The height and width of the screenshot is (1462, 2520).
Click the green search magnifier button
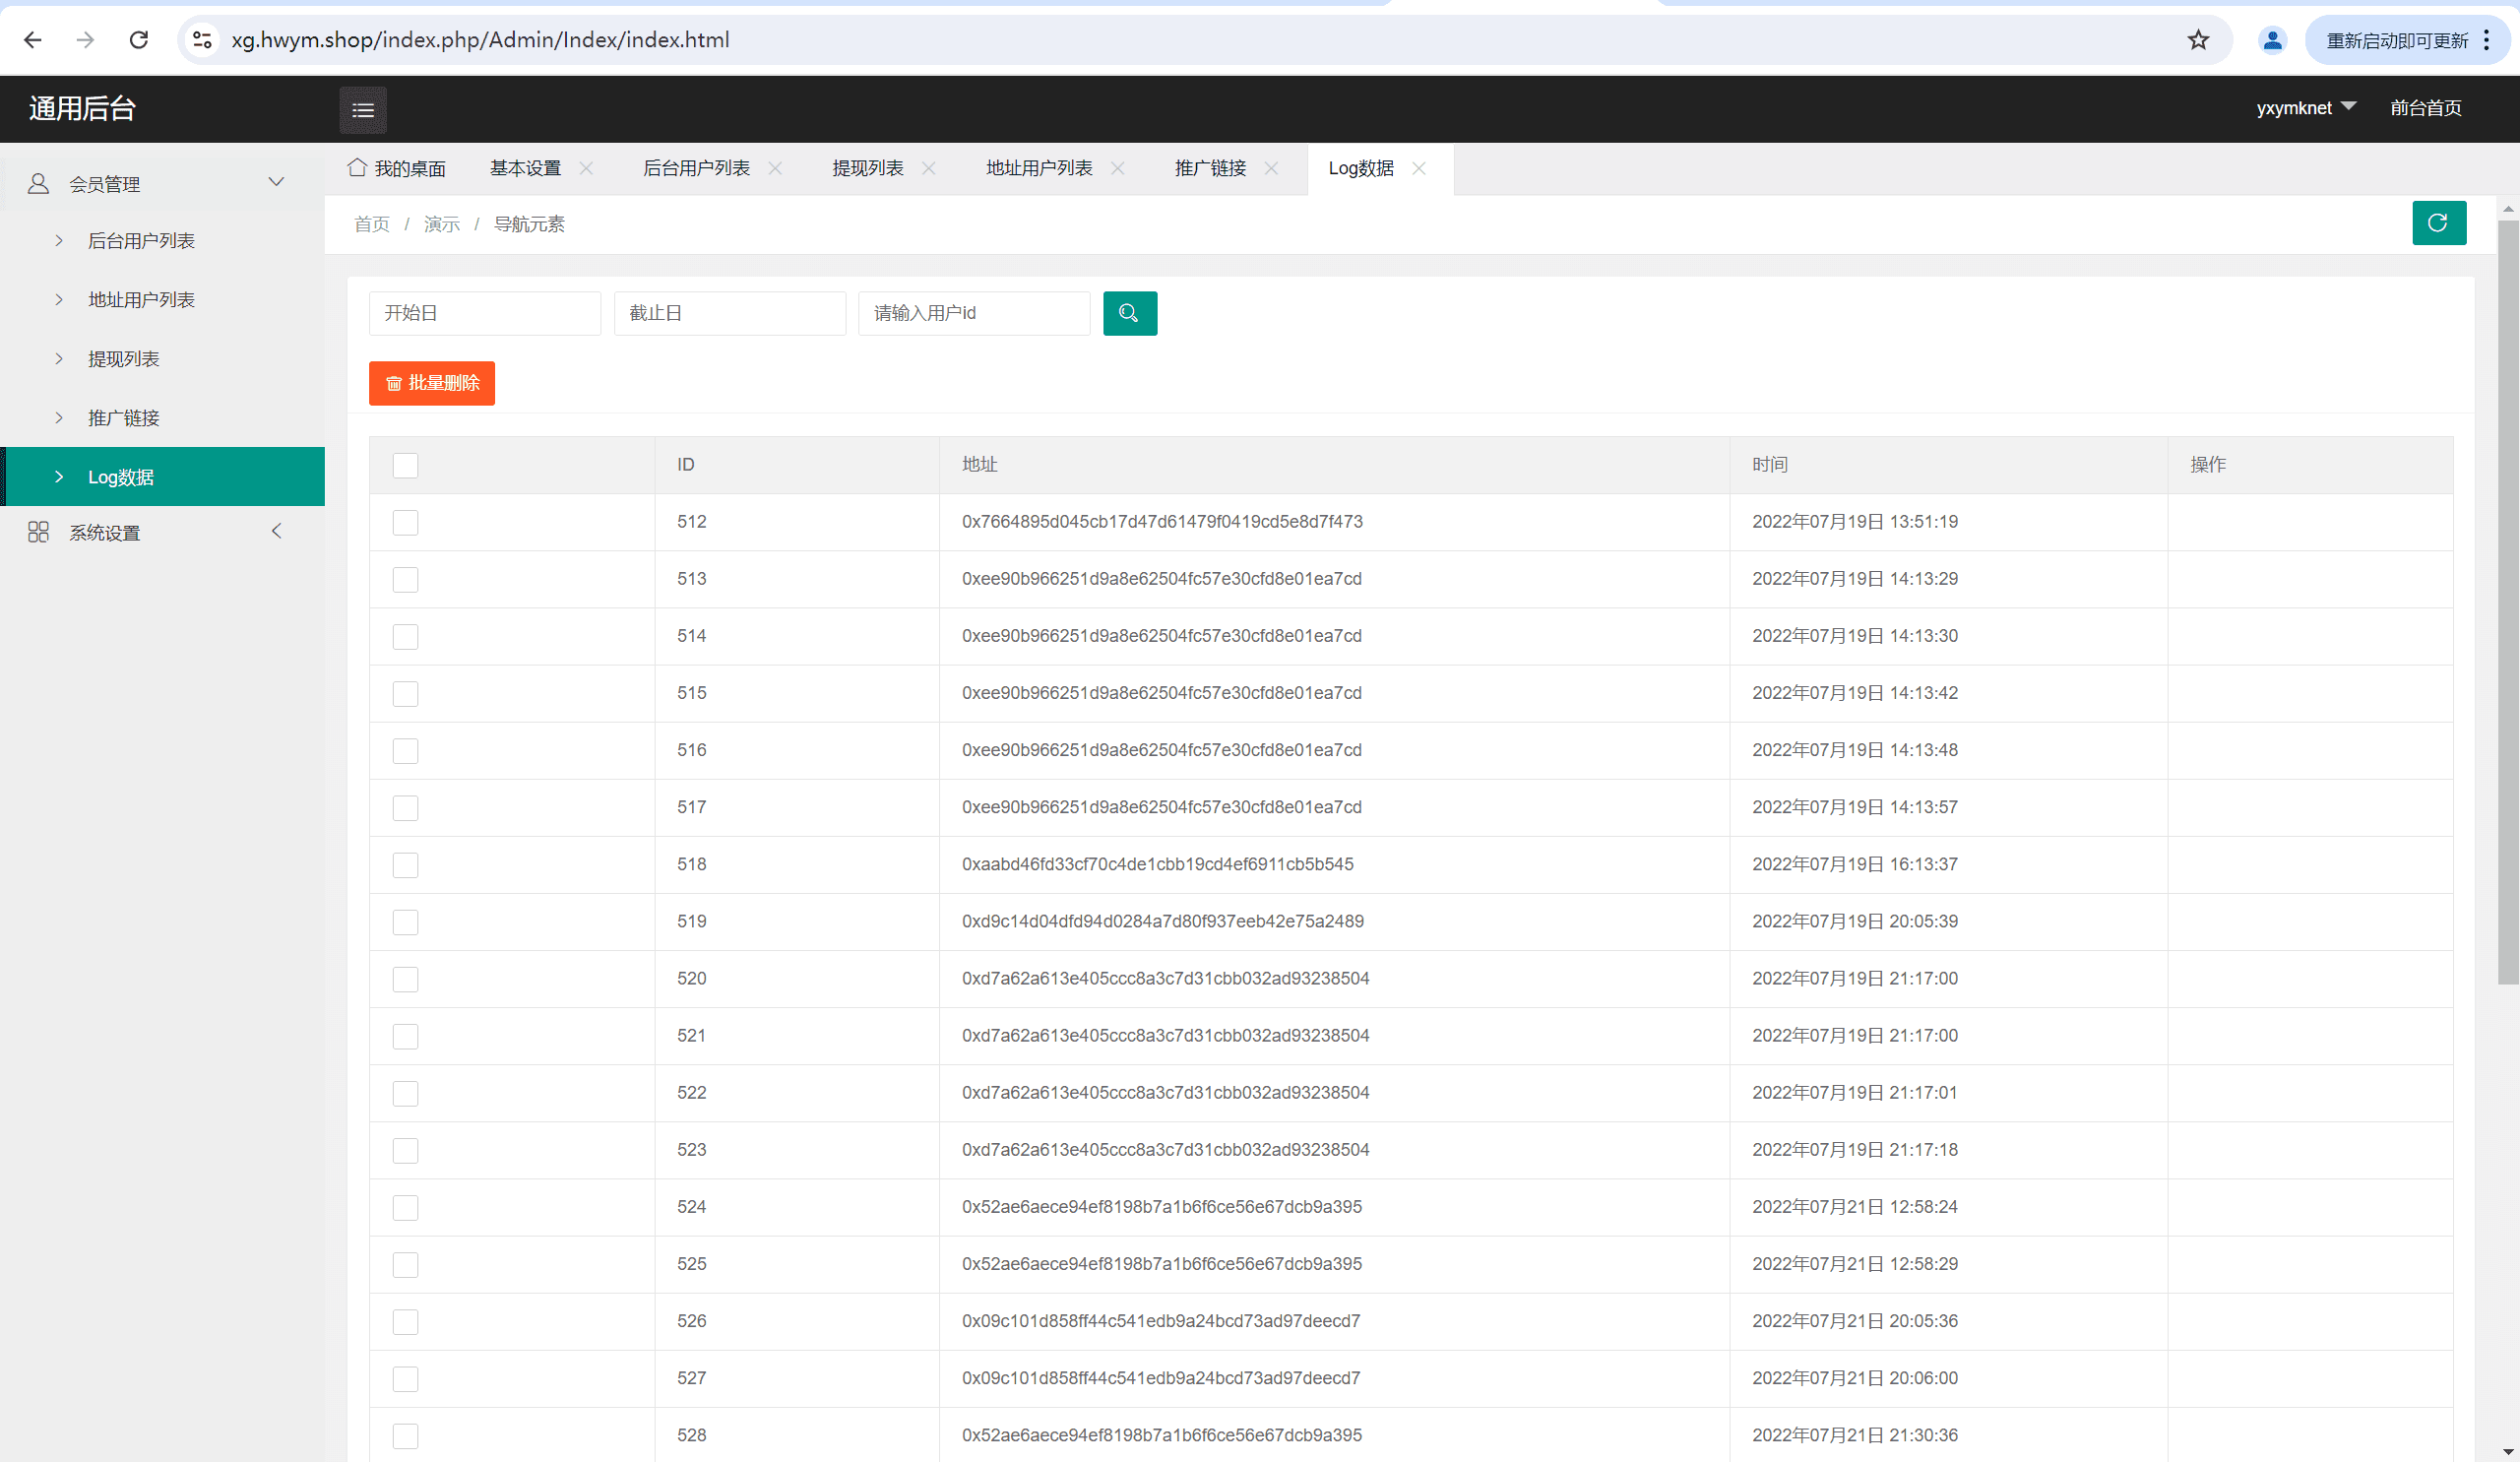click(x=1129, y=313)
